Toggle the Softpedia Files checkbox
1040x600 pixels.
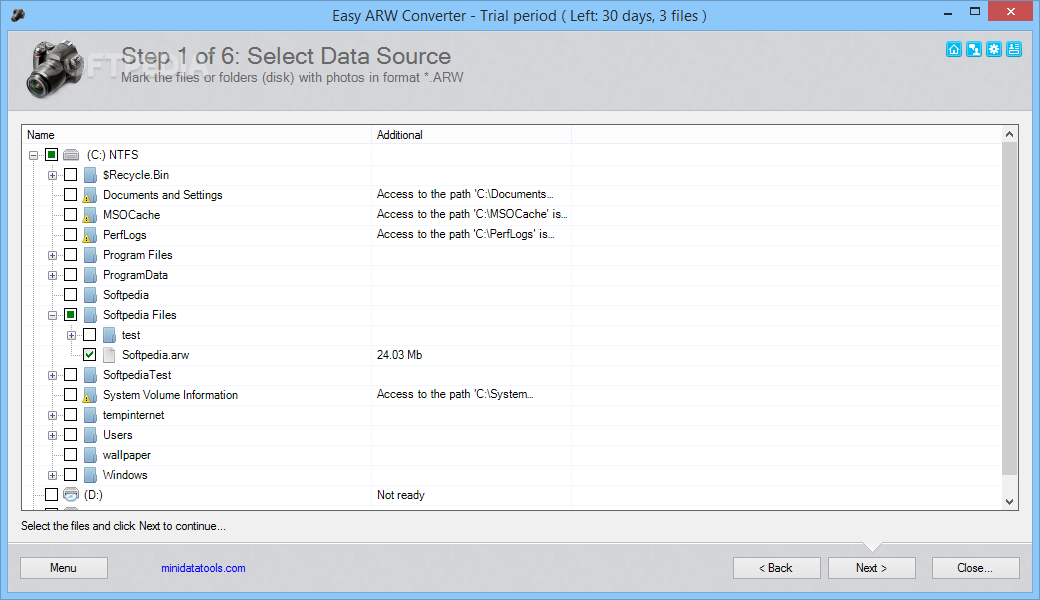tap(70, 315)
